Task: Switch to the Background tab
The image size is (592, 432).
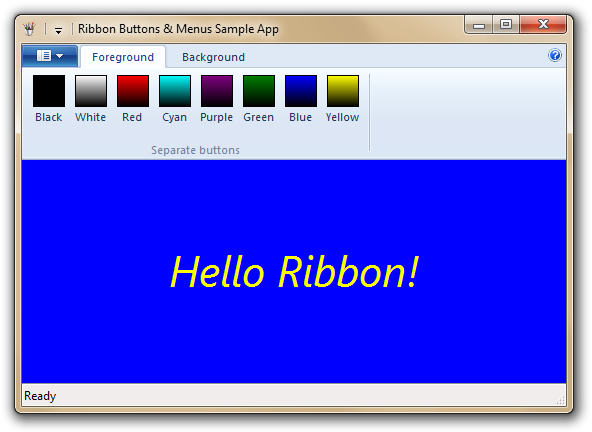Action: tap(213, 57)
